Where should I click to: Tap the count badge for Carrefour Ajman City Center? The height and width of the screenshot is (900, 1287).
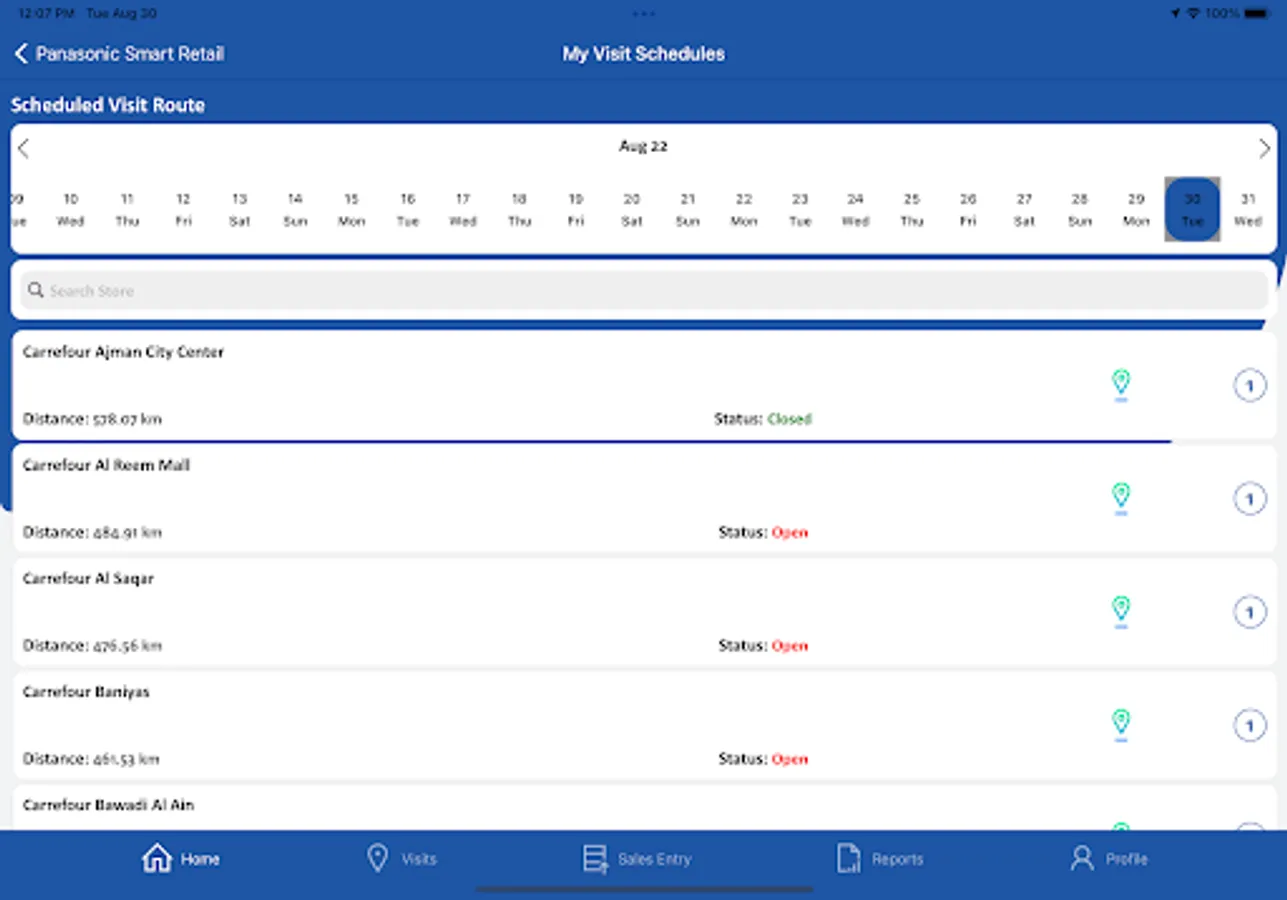pyautogui.click(x=1250, y=386)
